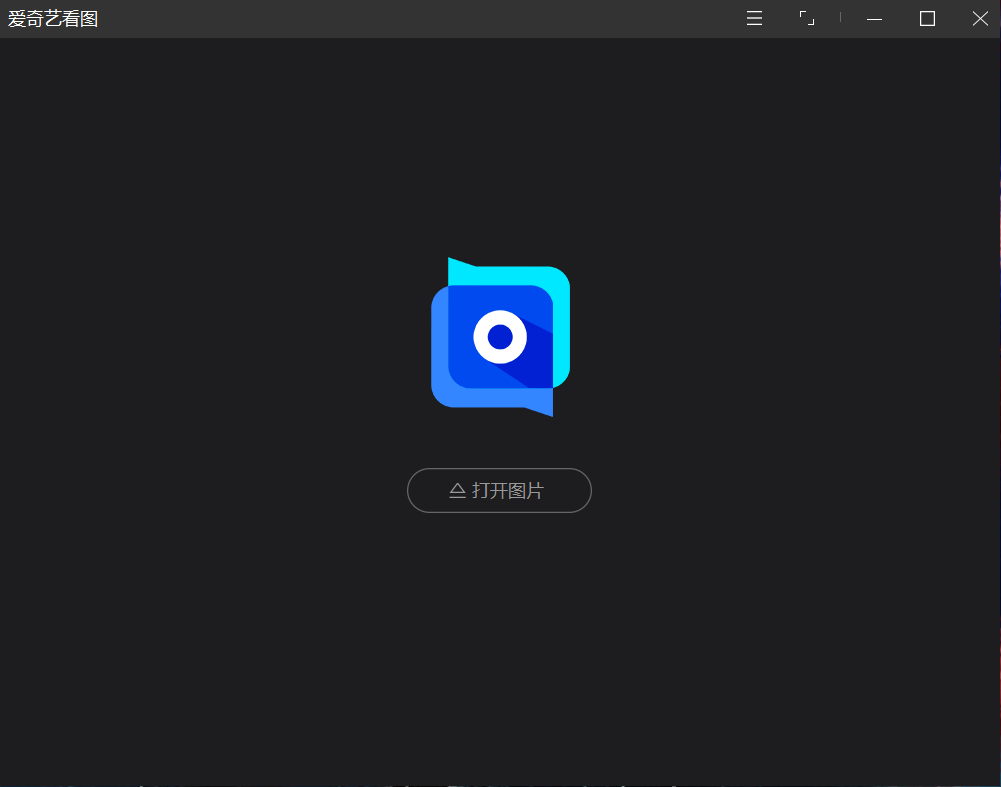Click the white lens circle inside the logo
This screenshot has height=787, width=1001.
pyautogui.click(x=499, y=337)
